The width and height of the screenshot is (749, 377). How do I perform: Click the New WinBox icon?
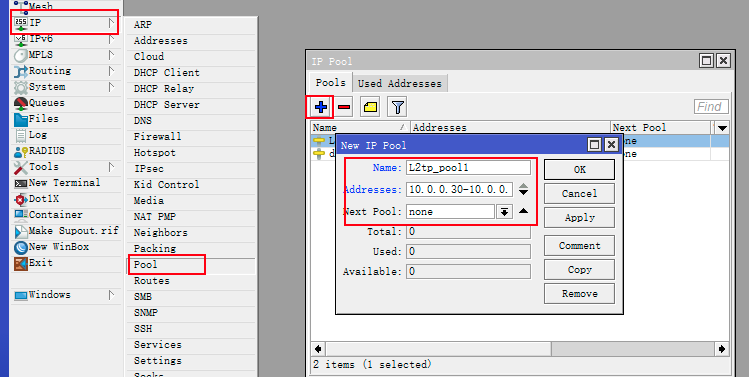point(21,247)
